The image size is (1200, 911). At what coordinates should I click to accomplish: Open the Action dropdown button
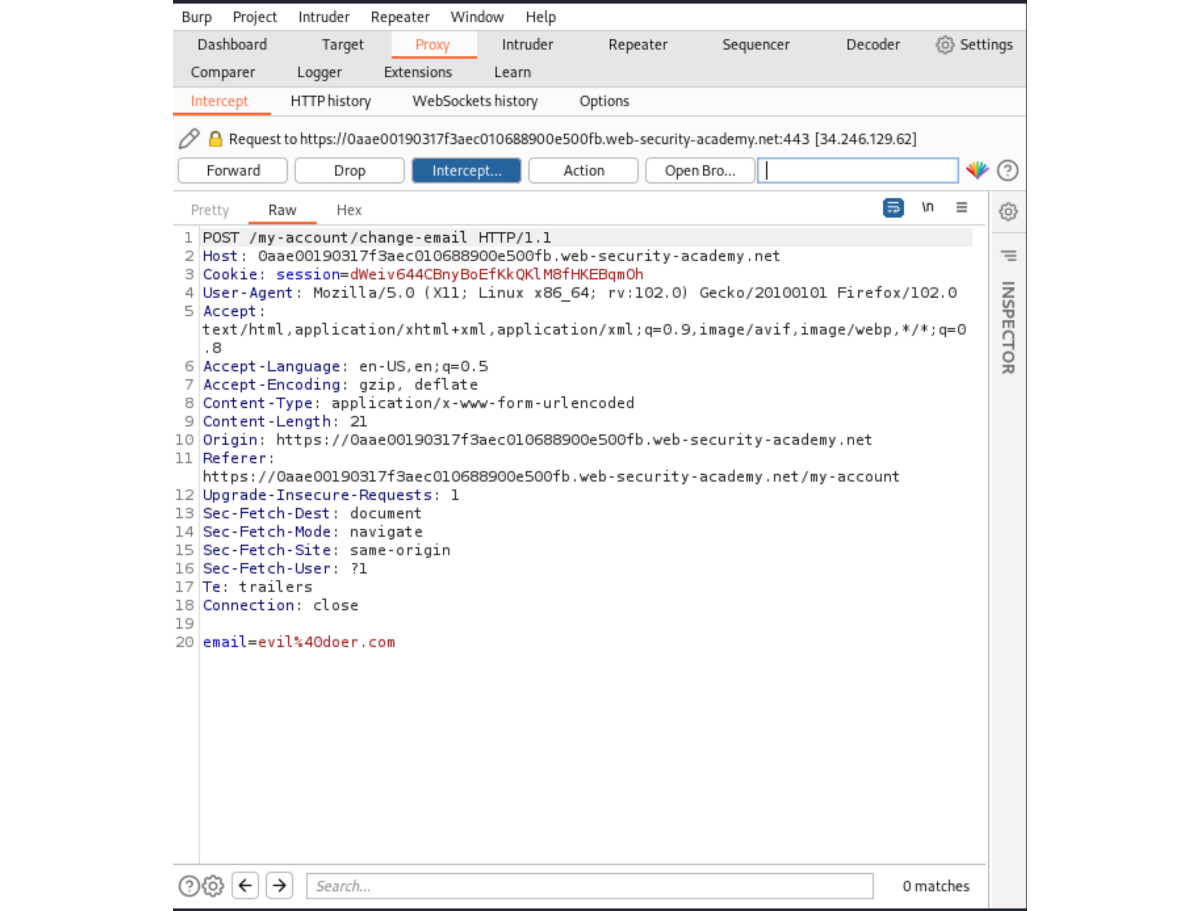pos(584,171)
